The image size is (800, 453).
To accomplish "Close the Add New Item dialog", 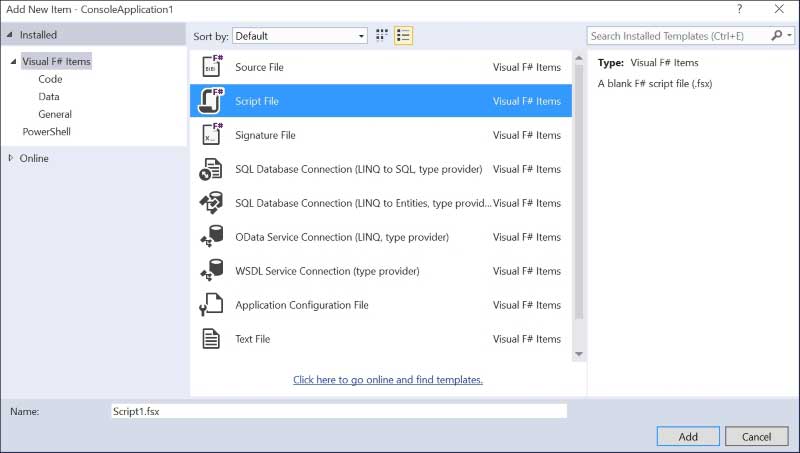I will 779,9.
